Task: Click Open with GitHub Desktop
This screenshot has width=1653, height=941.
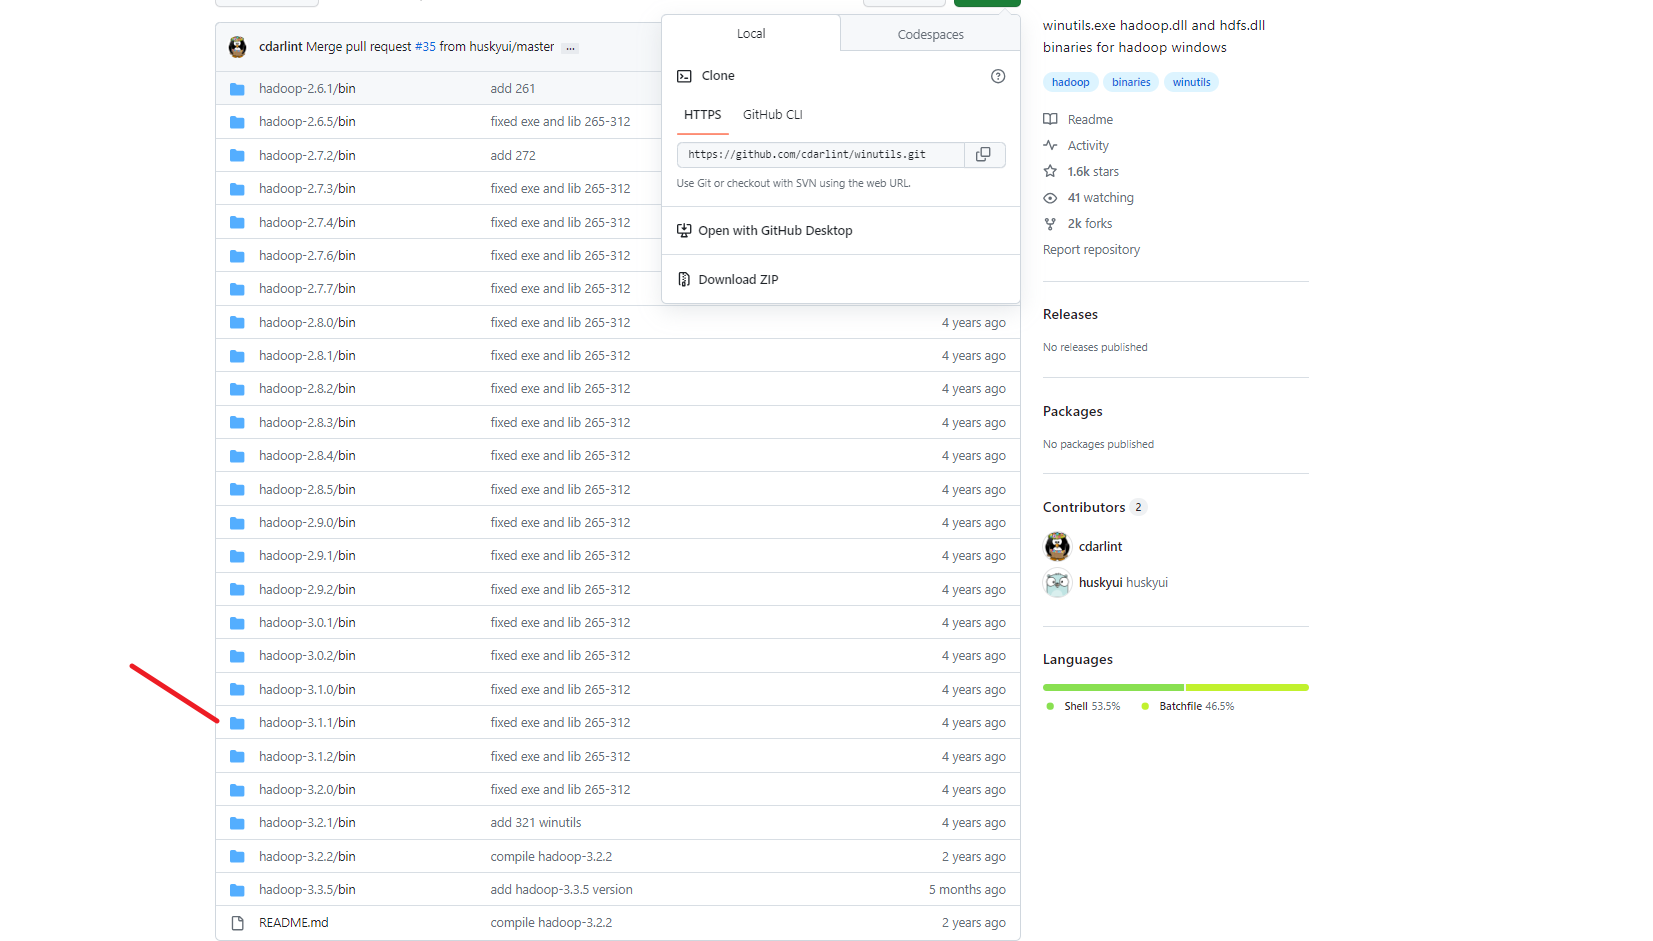Action: pos(775,231)
